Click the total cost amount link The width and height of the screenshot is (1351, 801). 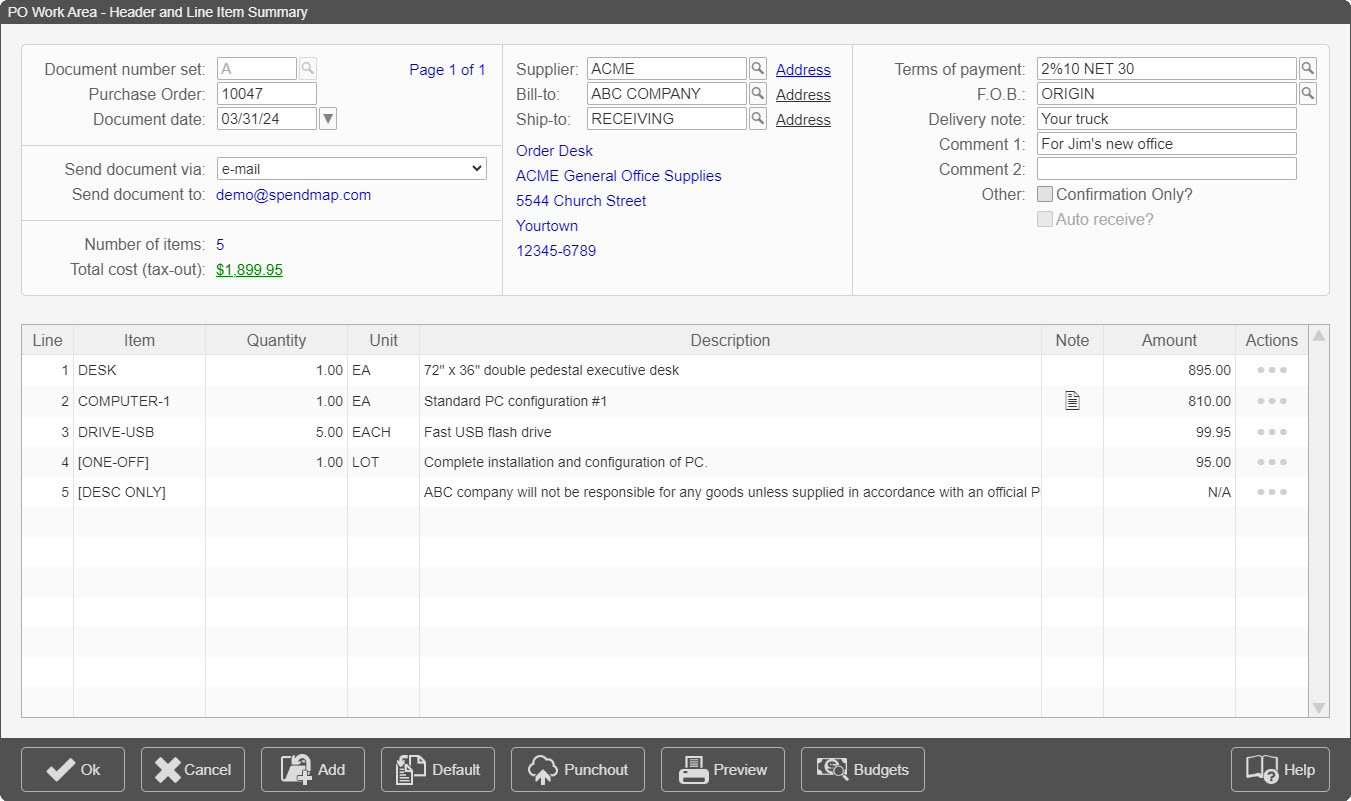pos(249,269)
